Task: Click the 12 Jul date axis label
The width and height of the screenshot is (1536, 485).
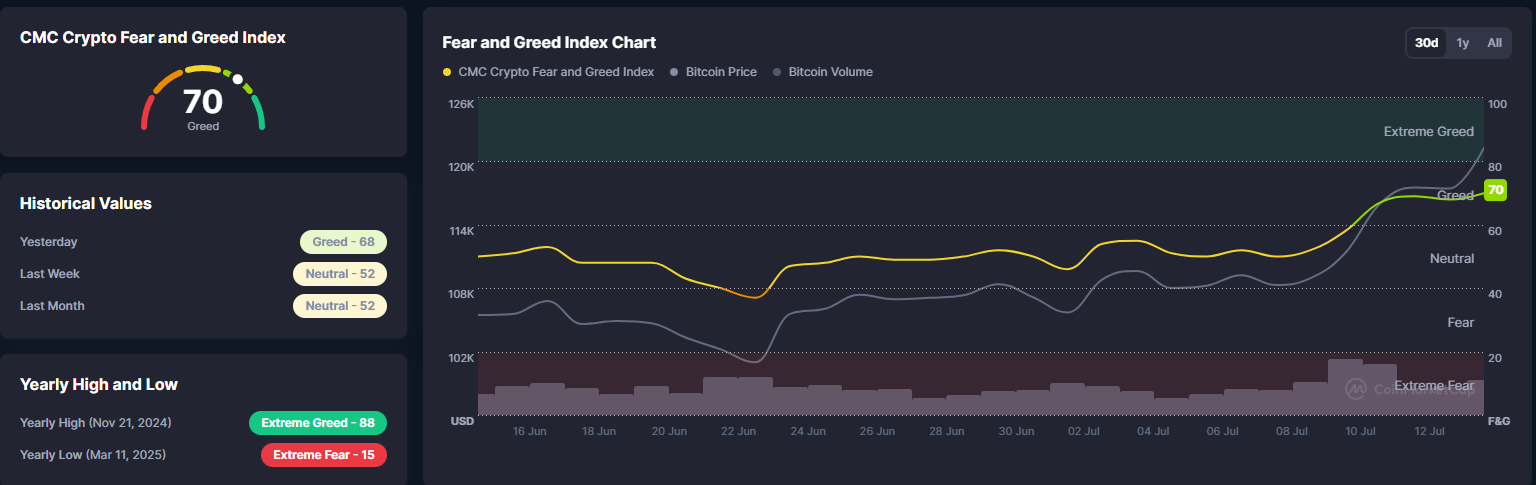Action: [1430, 432]
